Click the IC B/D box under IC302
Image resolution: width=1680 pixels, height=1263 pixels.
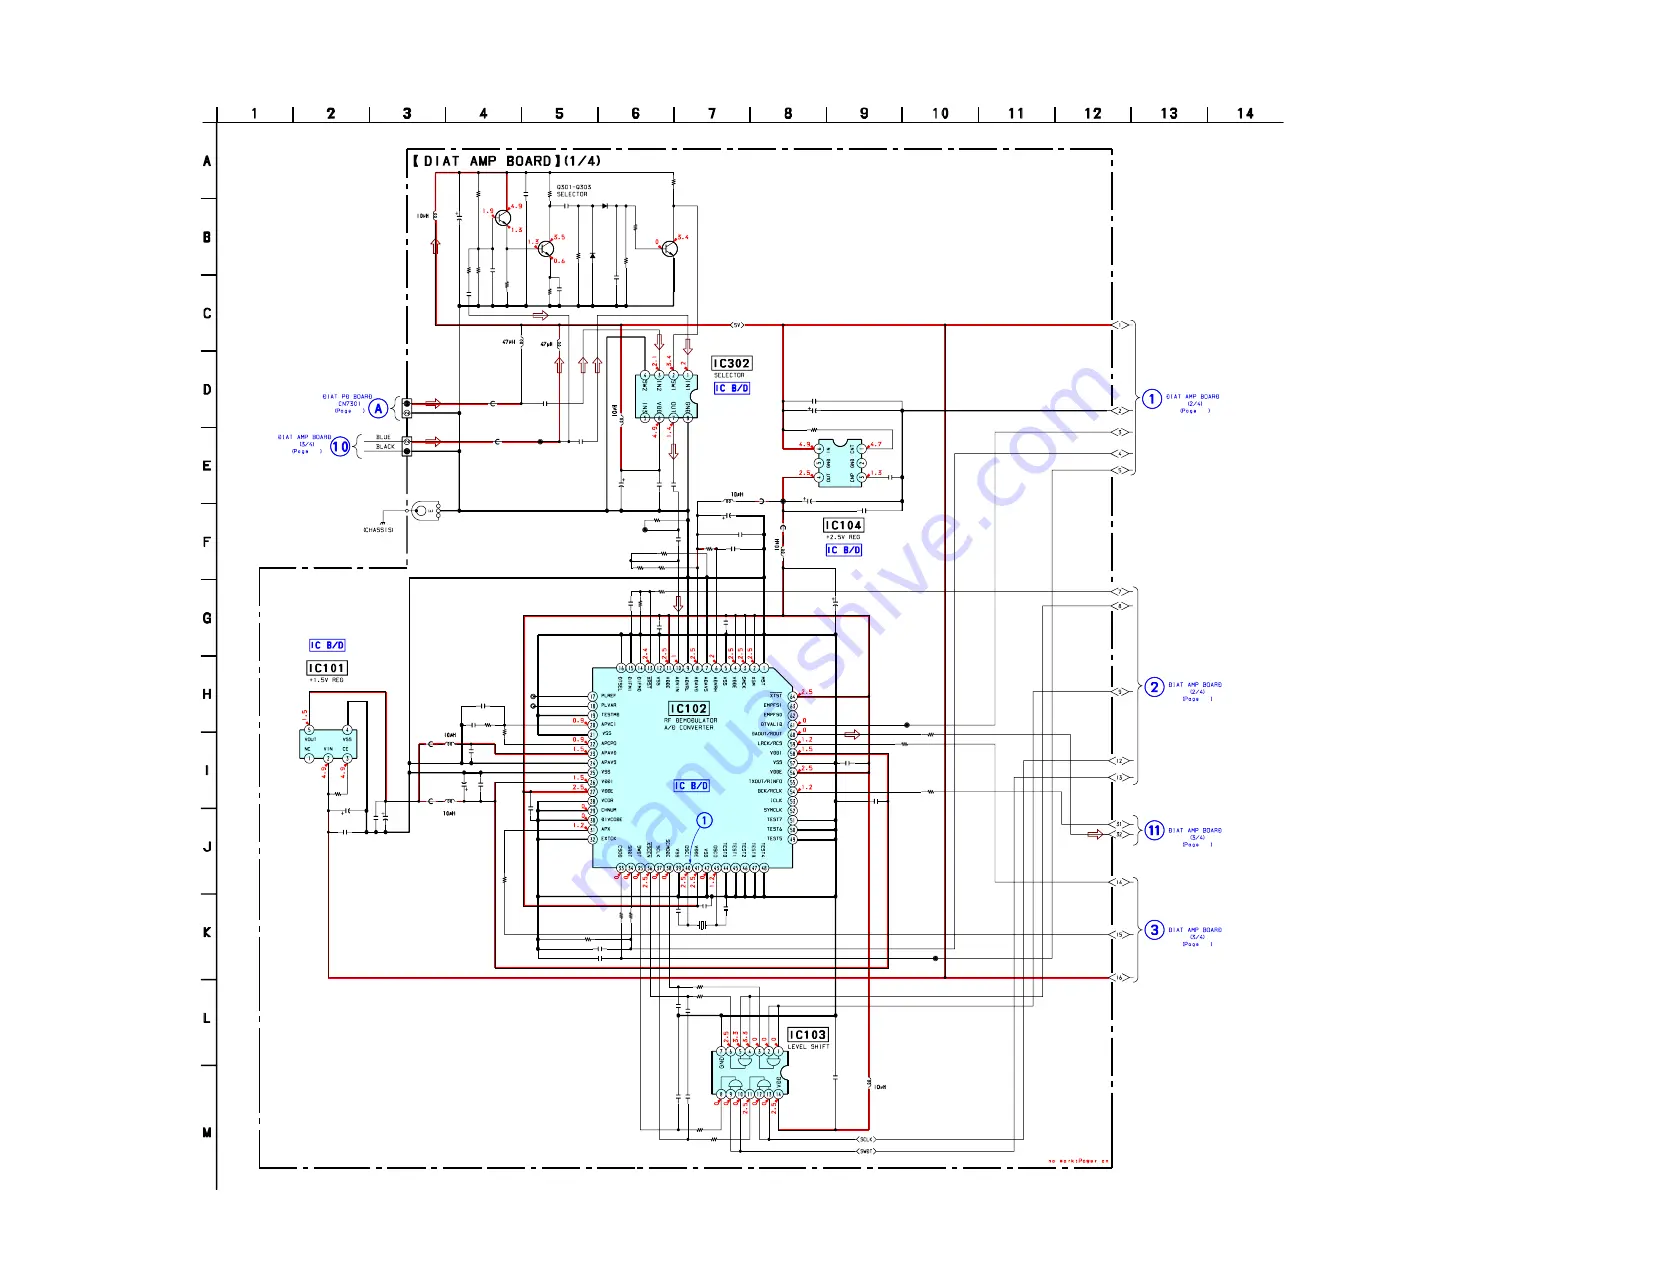tap(732, 388)
